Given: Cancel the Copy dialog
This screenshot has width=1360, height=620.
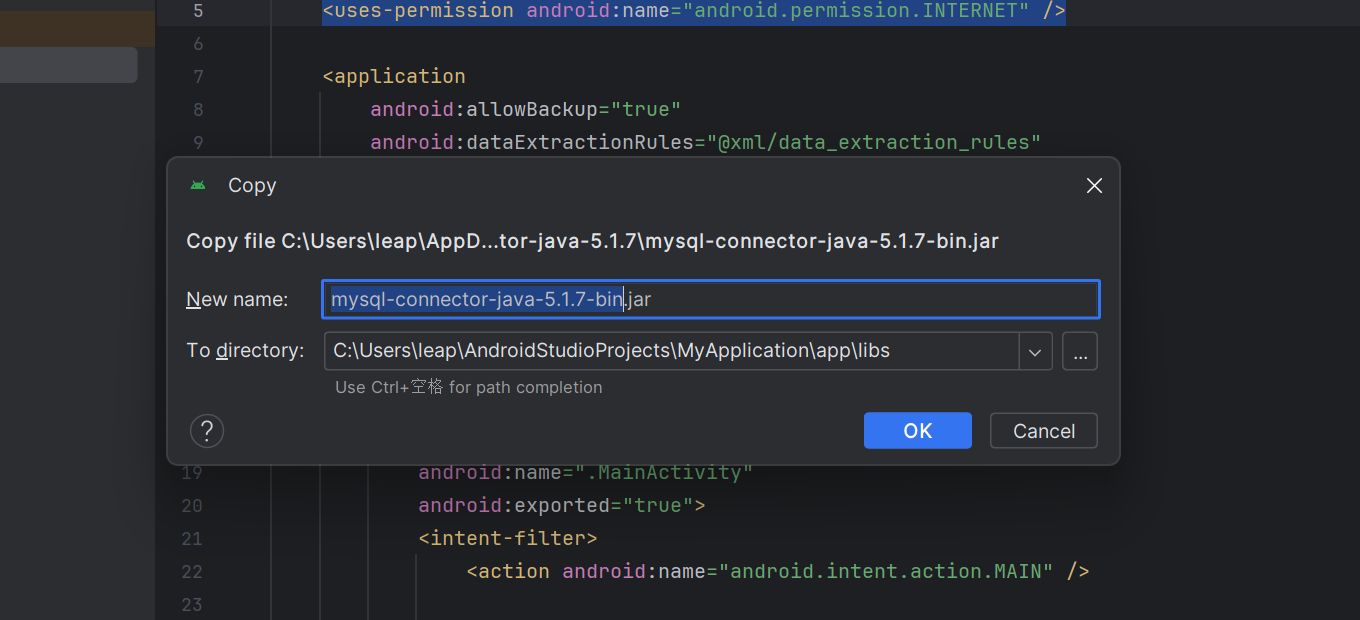Looking at the screenshot, I should (1043, 431).
